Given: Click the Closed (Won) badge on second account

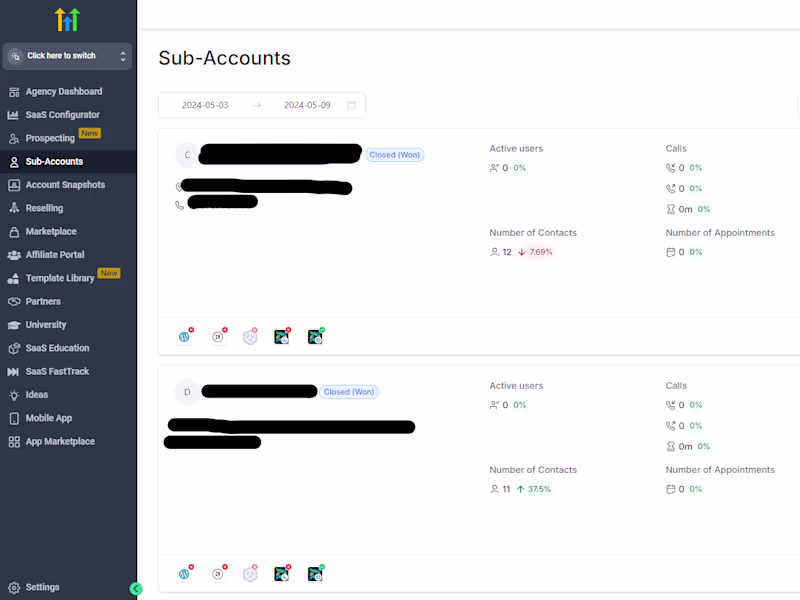Looking at the screenshot, I should [349, 392].
